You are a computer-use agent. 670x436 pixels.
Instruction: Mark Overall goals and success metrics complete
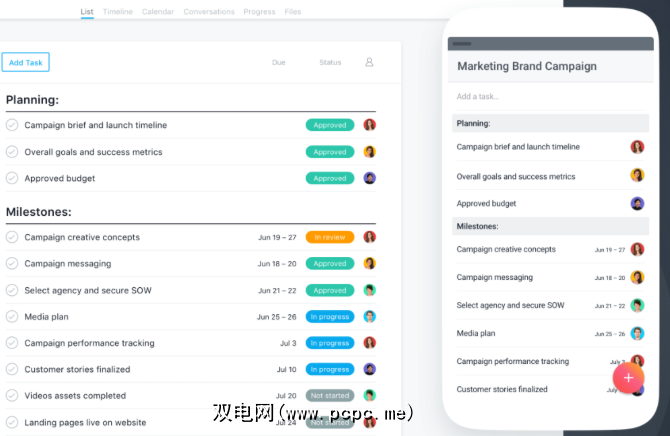click(12, 152)
